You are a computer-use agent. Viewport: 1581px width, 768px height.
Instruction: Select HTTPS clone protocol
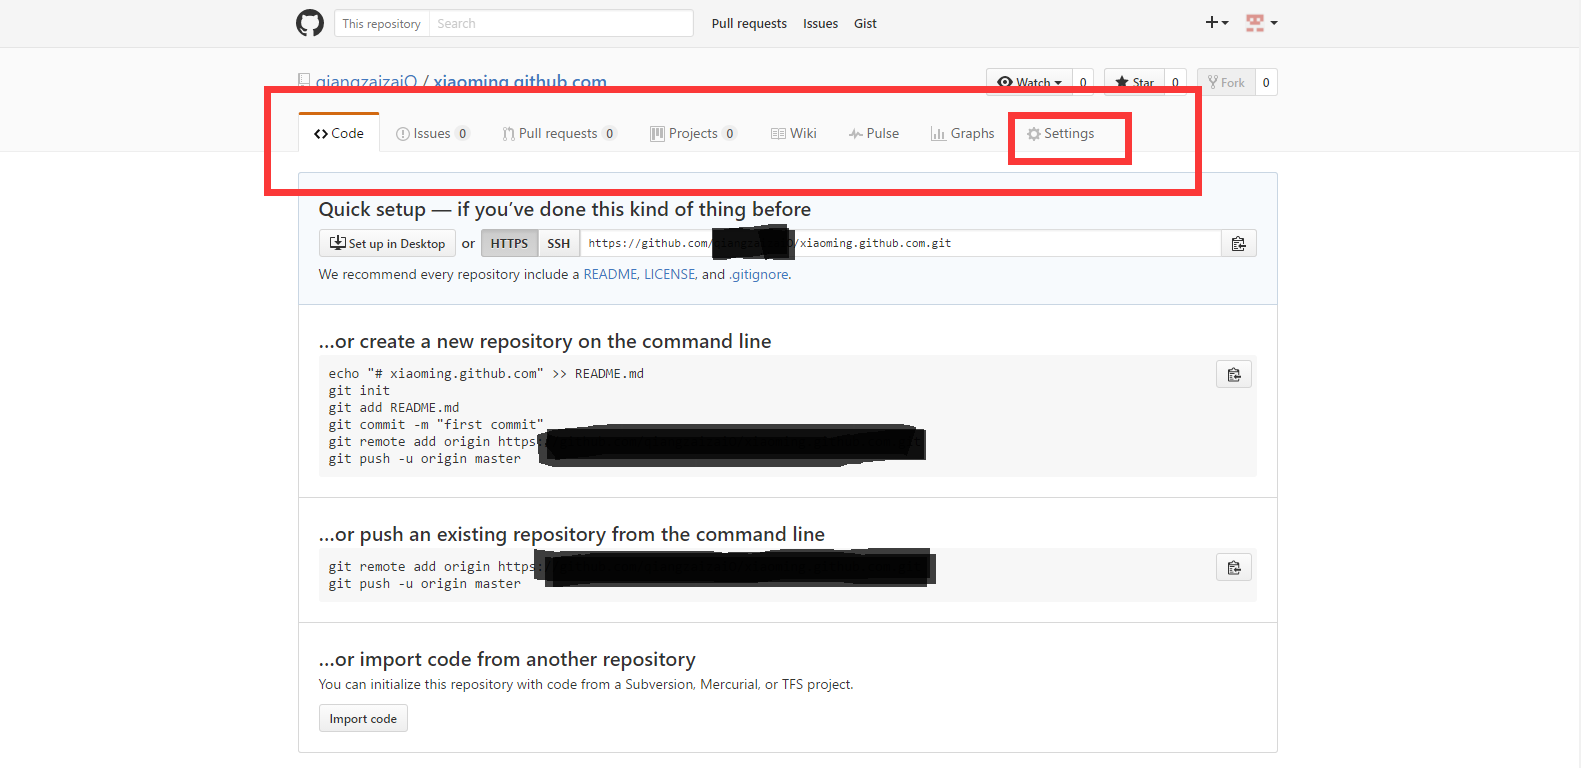tap(509, 243)
